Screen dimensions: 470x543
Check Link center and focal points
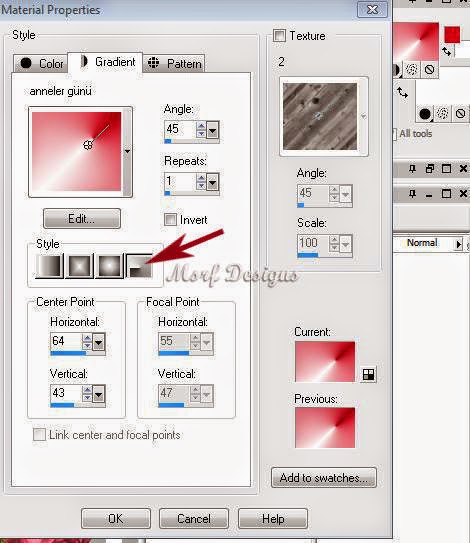[39, 435]
